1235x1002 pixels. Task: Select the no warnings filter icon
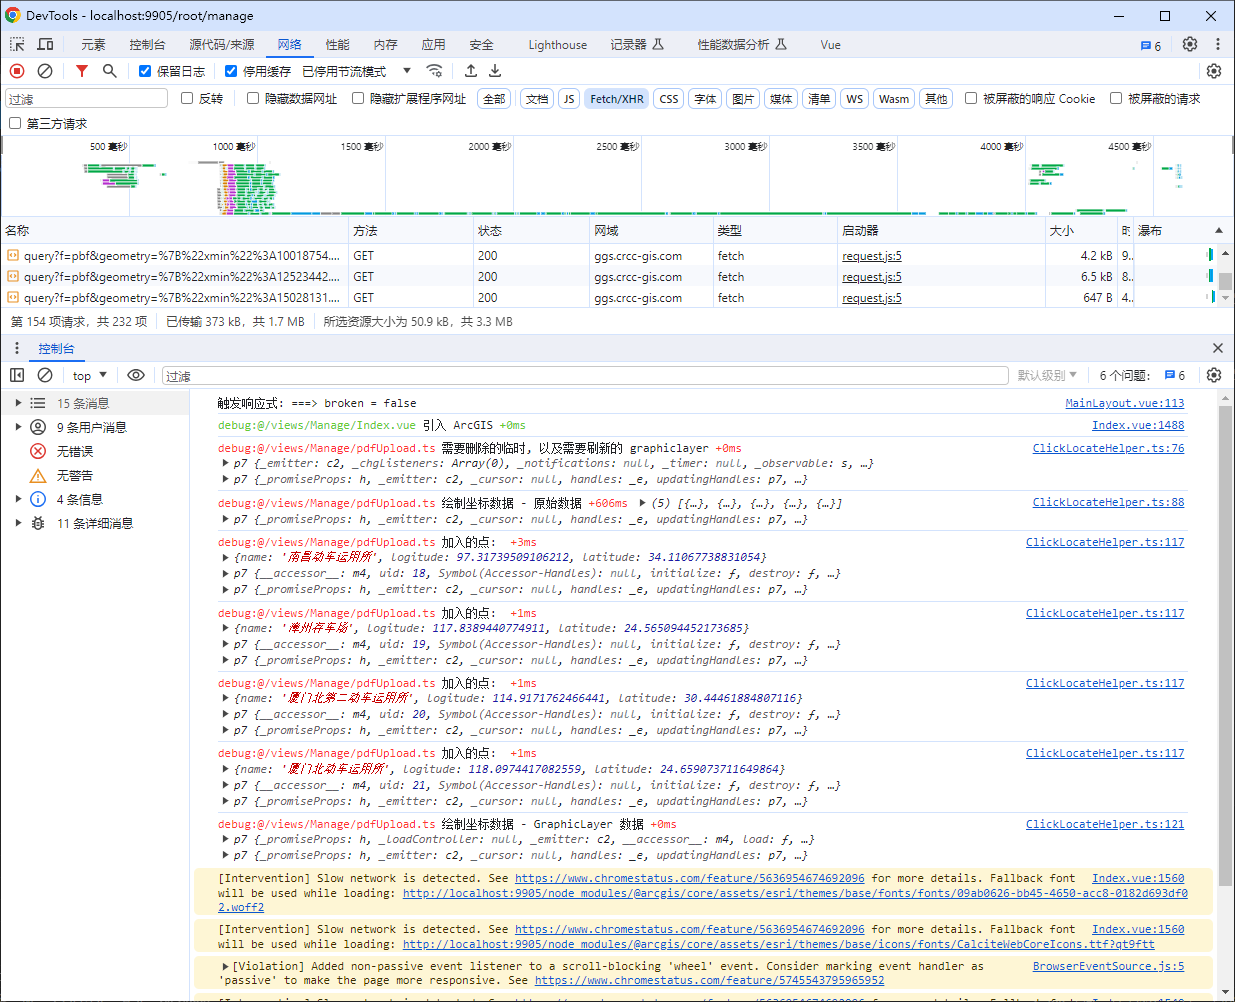[x=38, y=475]
